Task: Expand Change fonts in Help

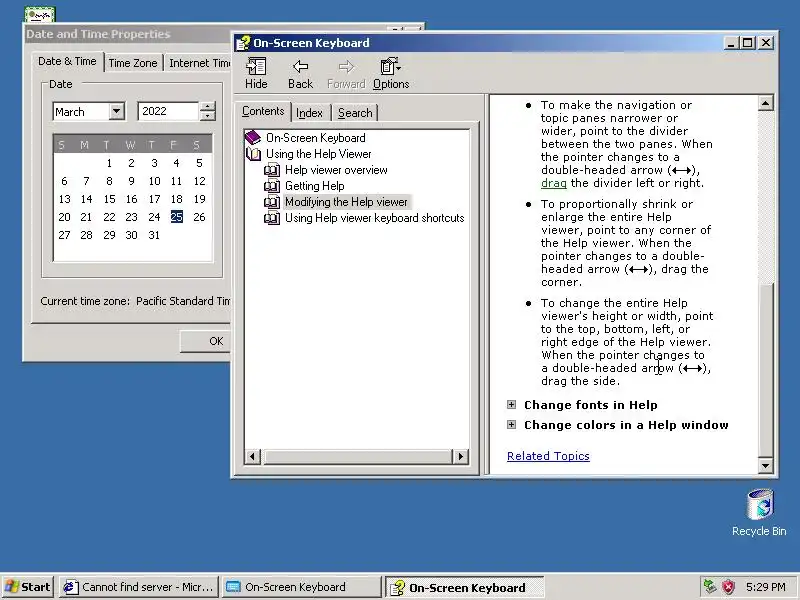Action: pyautogui.click(x=511, y=405)
